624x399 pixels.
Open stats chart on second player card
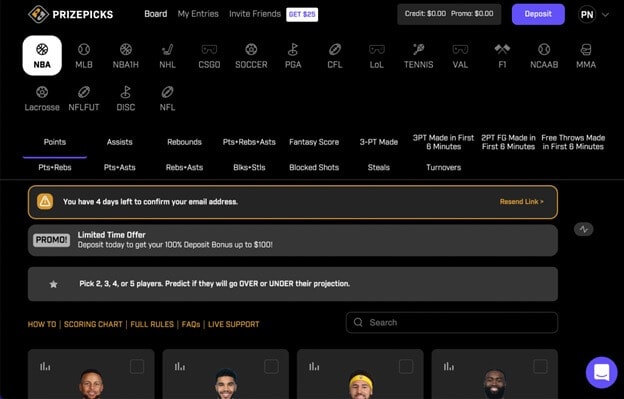[179, 366]
